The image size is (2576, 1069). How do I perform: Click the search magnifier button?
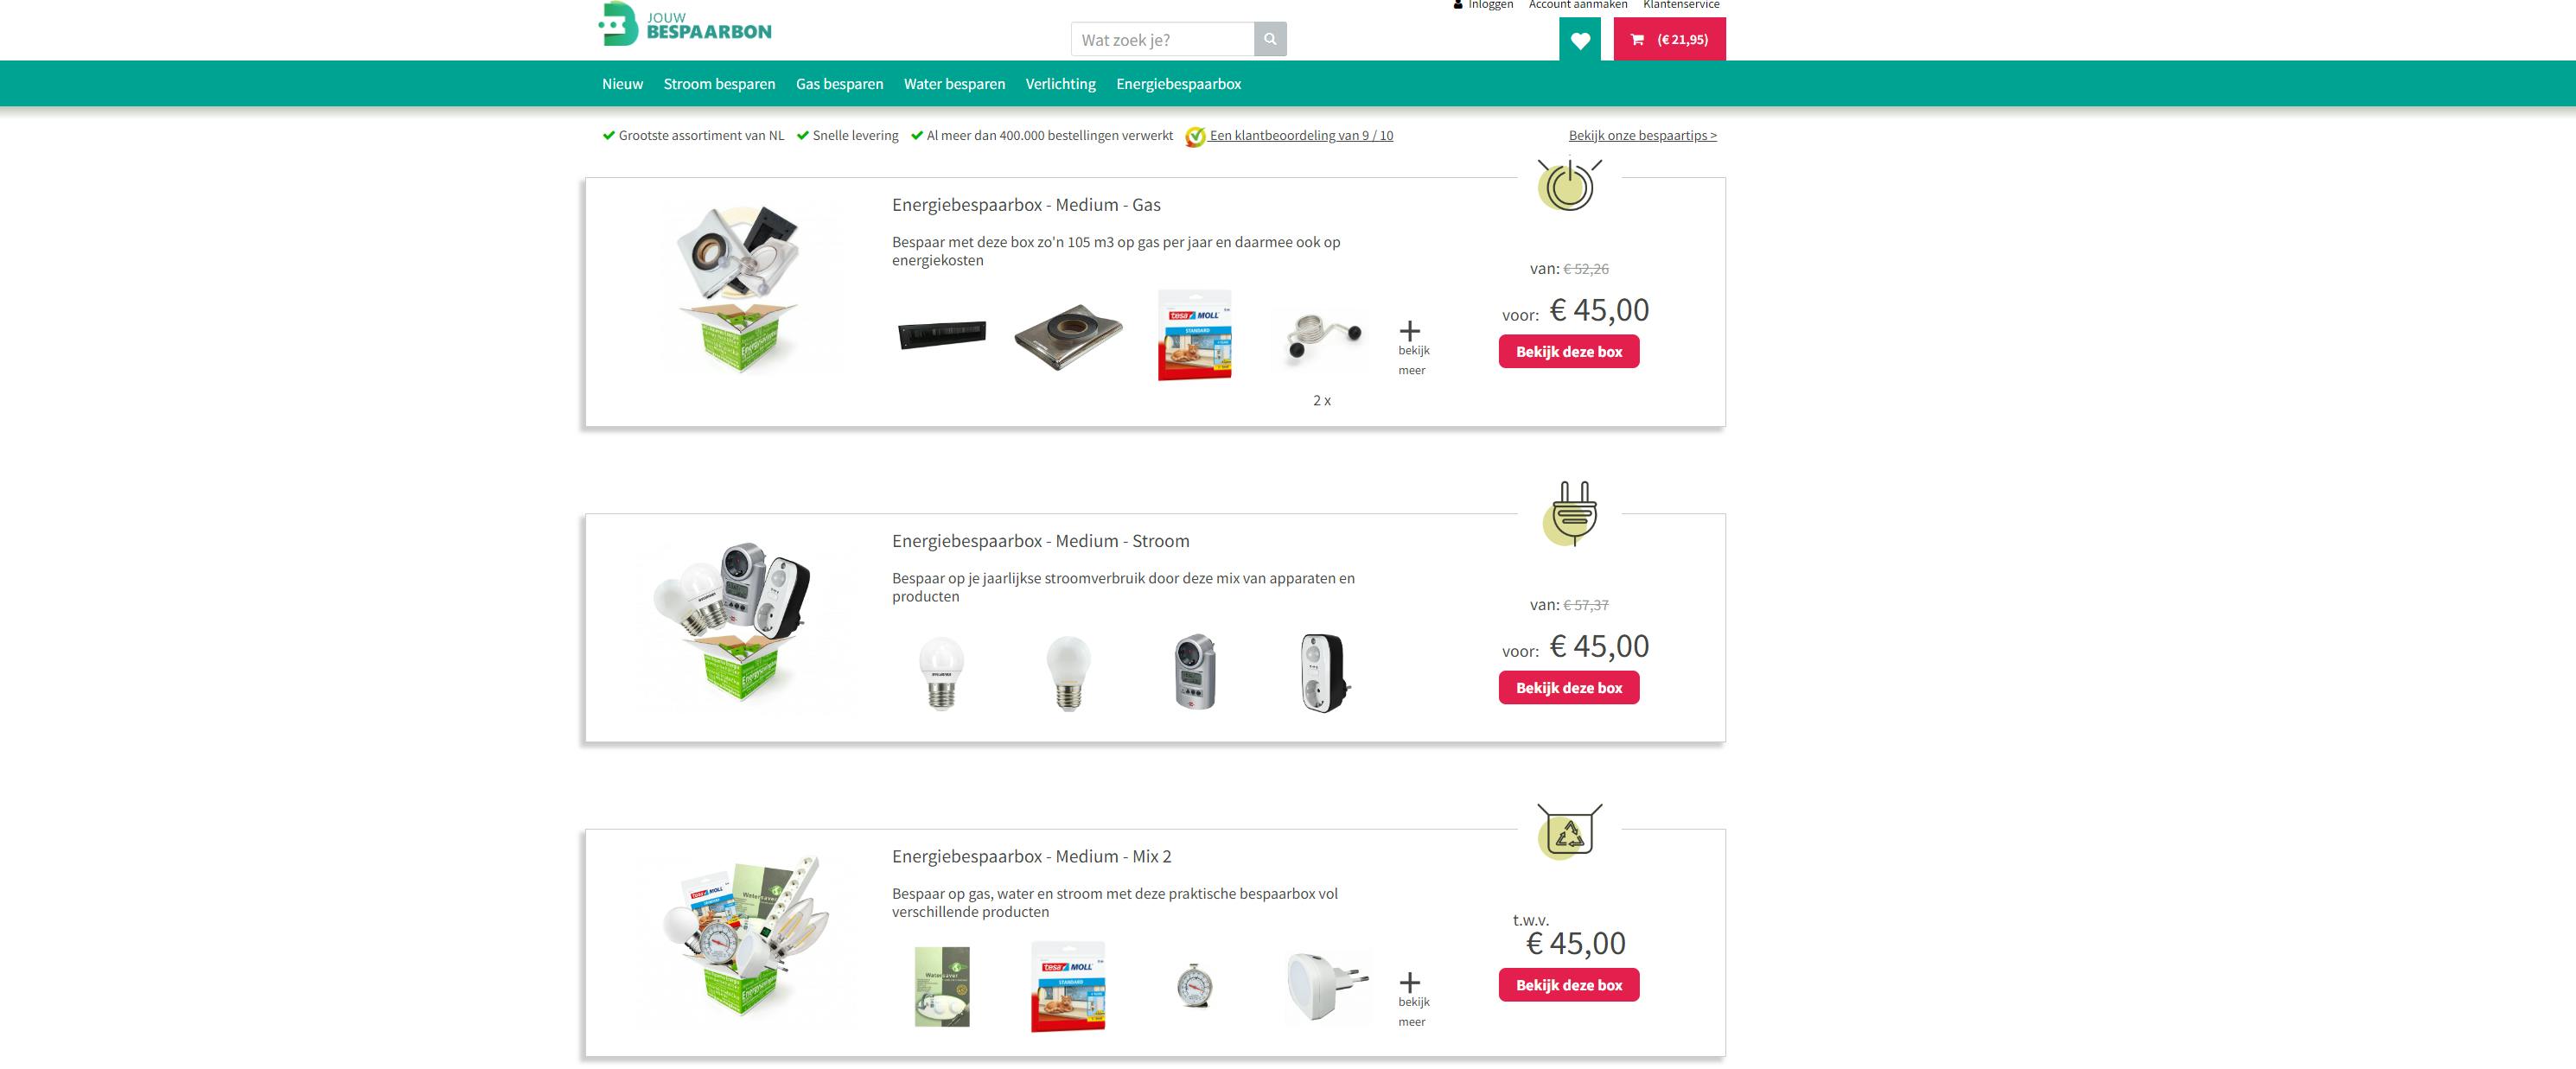coord(1270,39)
